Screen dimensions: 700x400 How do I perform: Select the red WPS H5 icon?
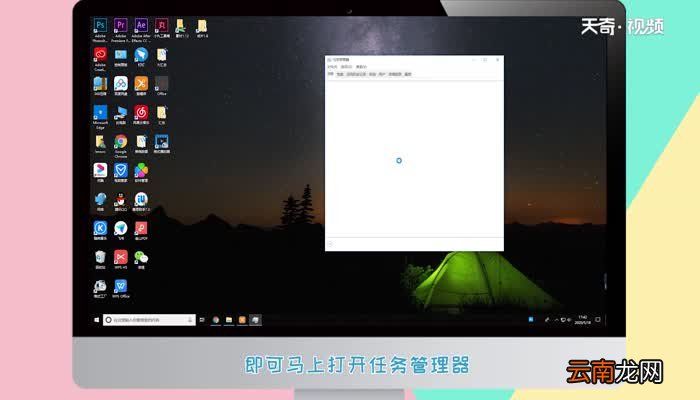[121, 258]
